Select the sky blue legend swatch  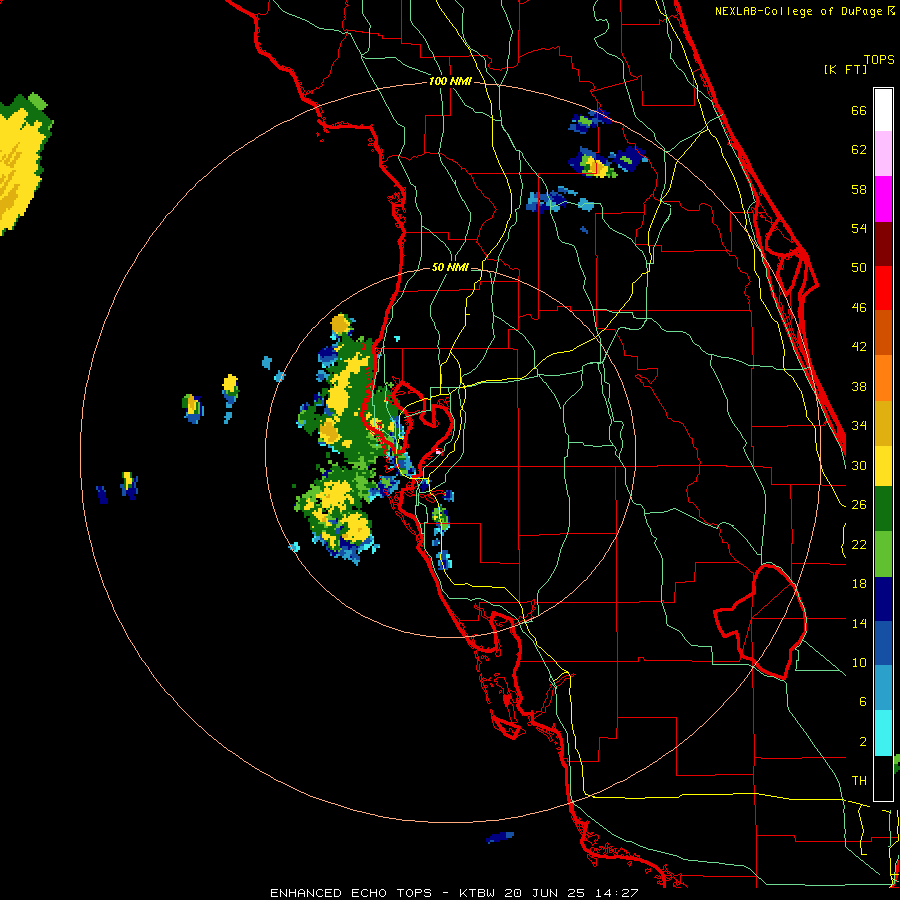pyautogui.click(x=883, y=688)
